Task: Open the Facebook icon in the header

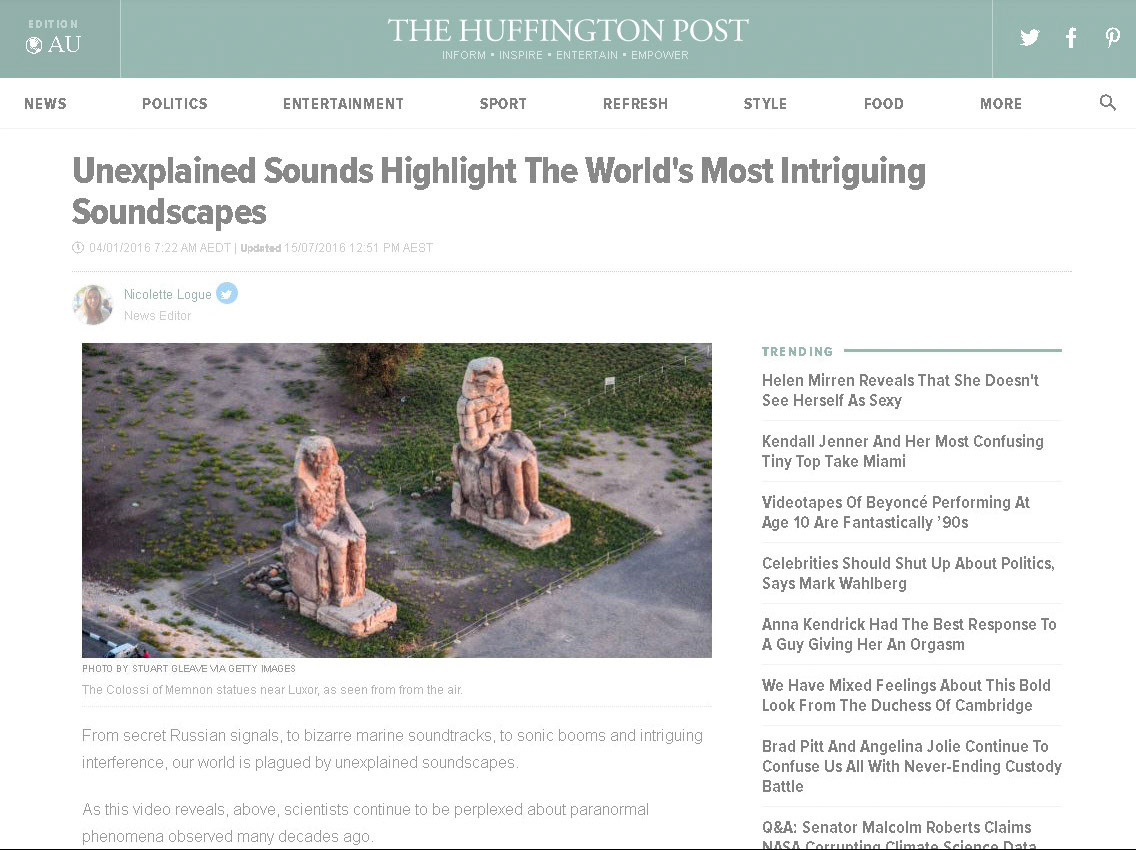Action: 1071,38
